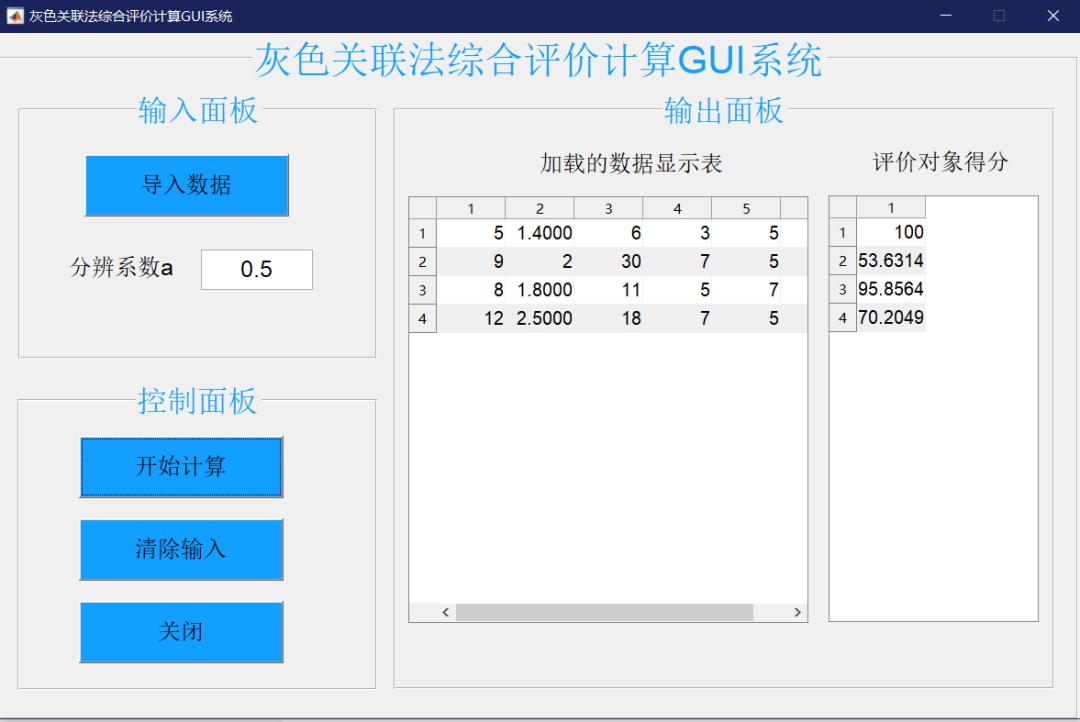The image size is (1080, 722).
Task: Click cell with value 12
Action: (x=470, y=318)
